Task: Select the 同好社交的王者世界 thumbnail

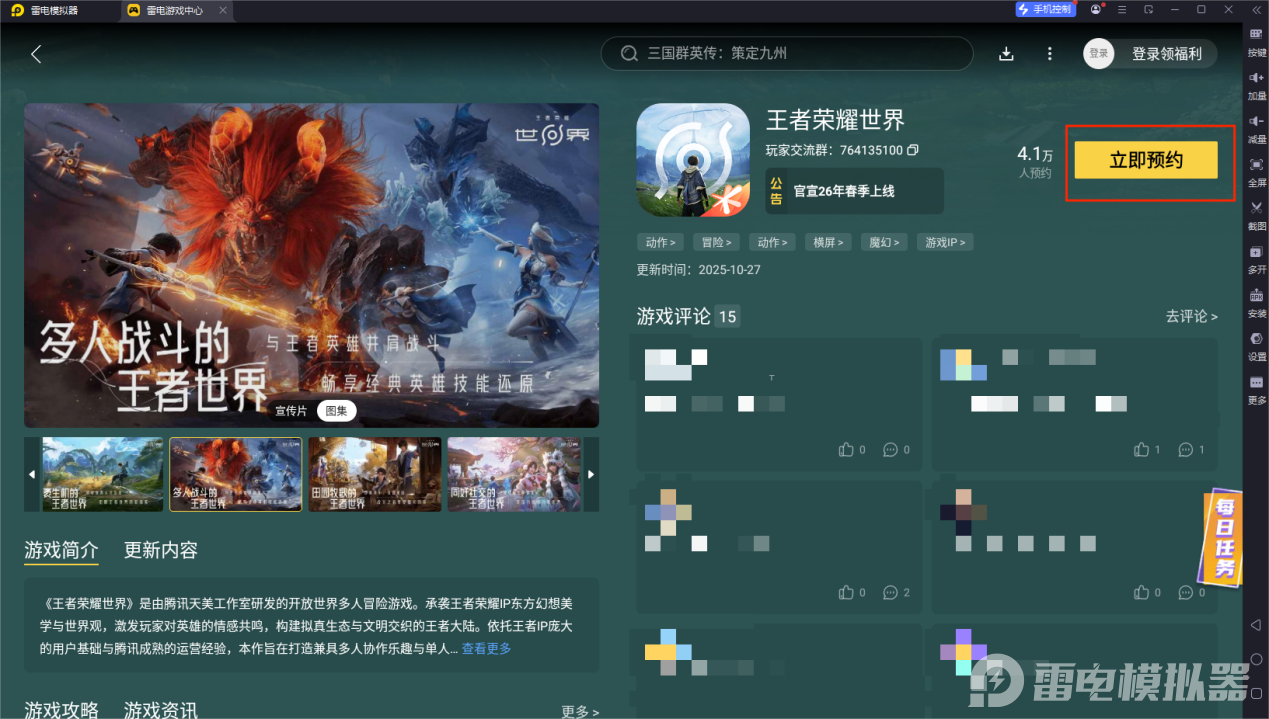Action: click(514, 474)
